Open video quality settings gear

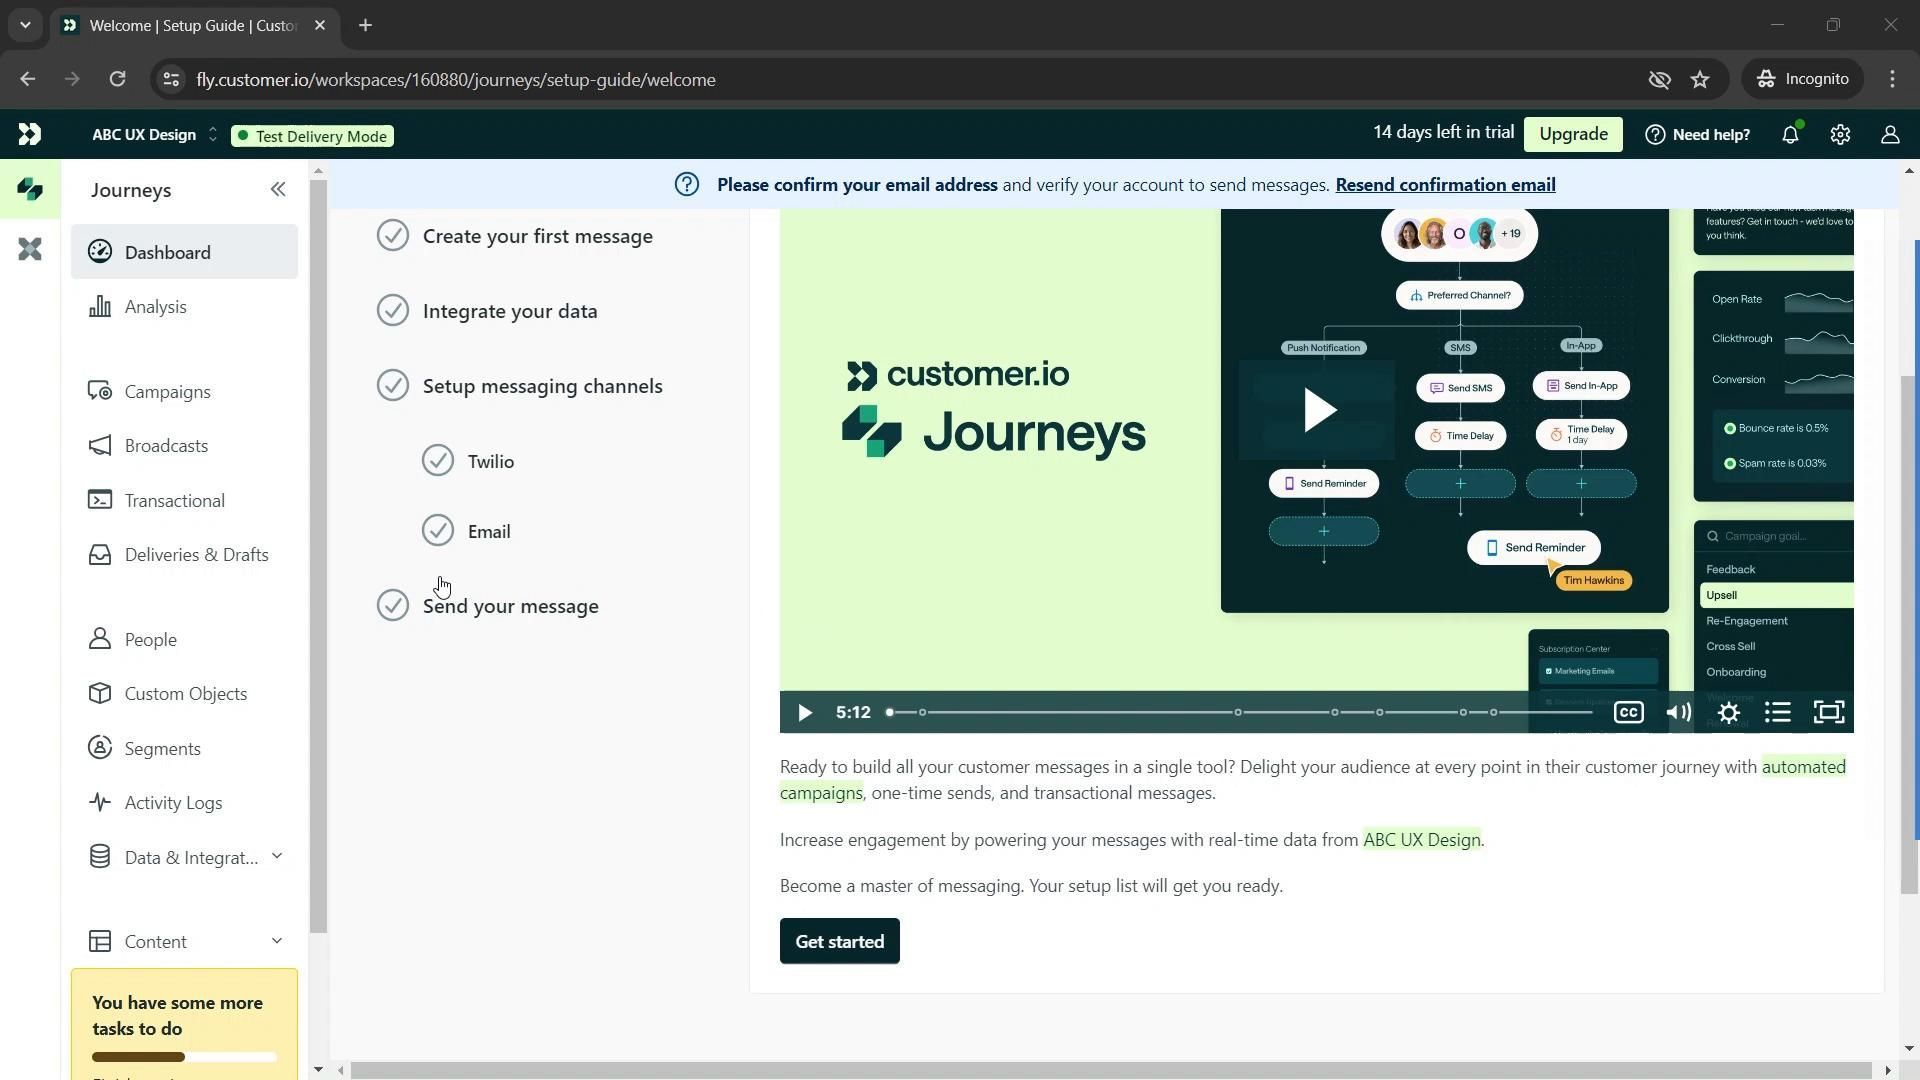click(x=1729, y=713)
